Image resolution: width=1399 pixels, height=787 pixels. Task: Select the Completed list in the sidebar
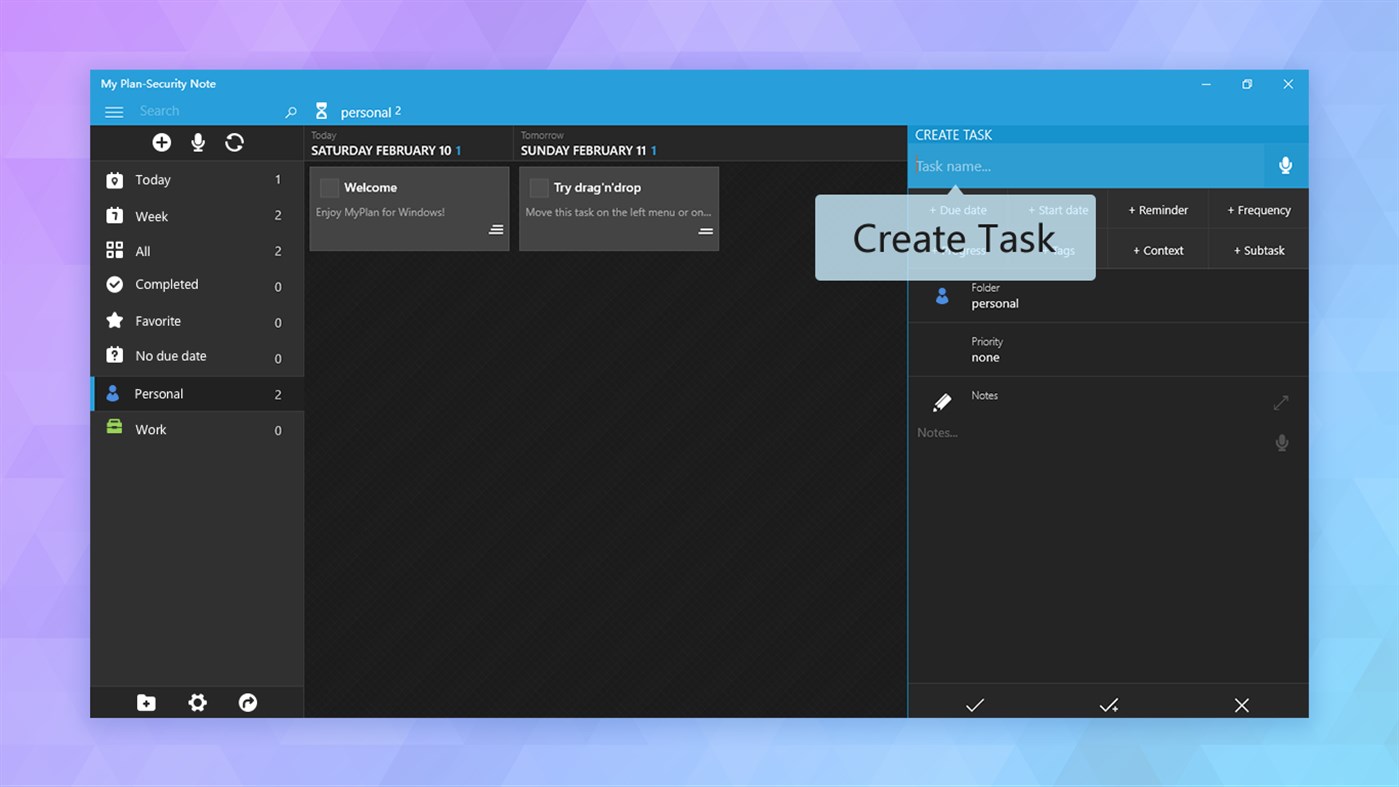tap(166, 284)
